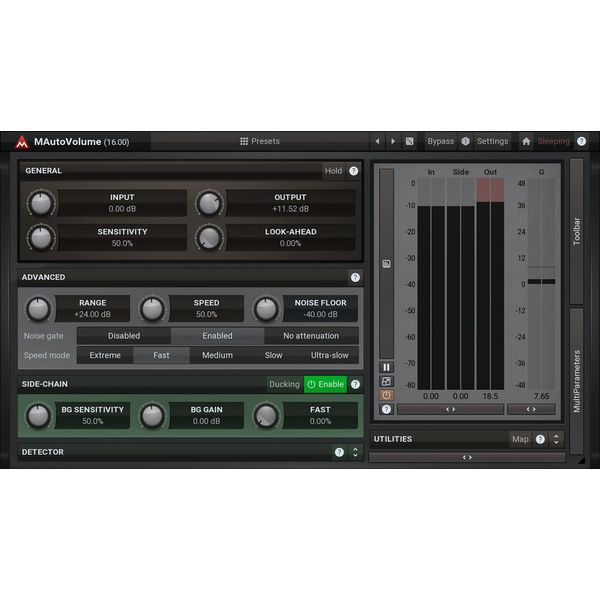Viewport: 600px width, 600px height.
Task: Click the MeldaProduction logo icon
Action: tap(22, 142)
